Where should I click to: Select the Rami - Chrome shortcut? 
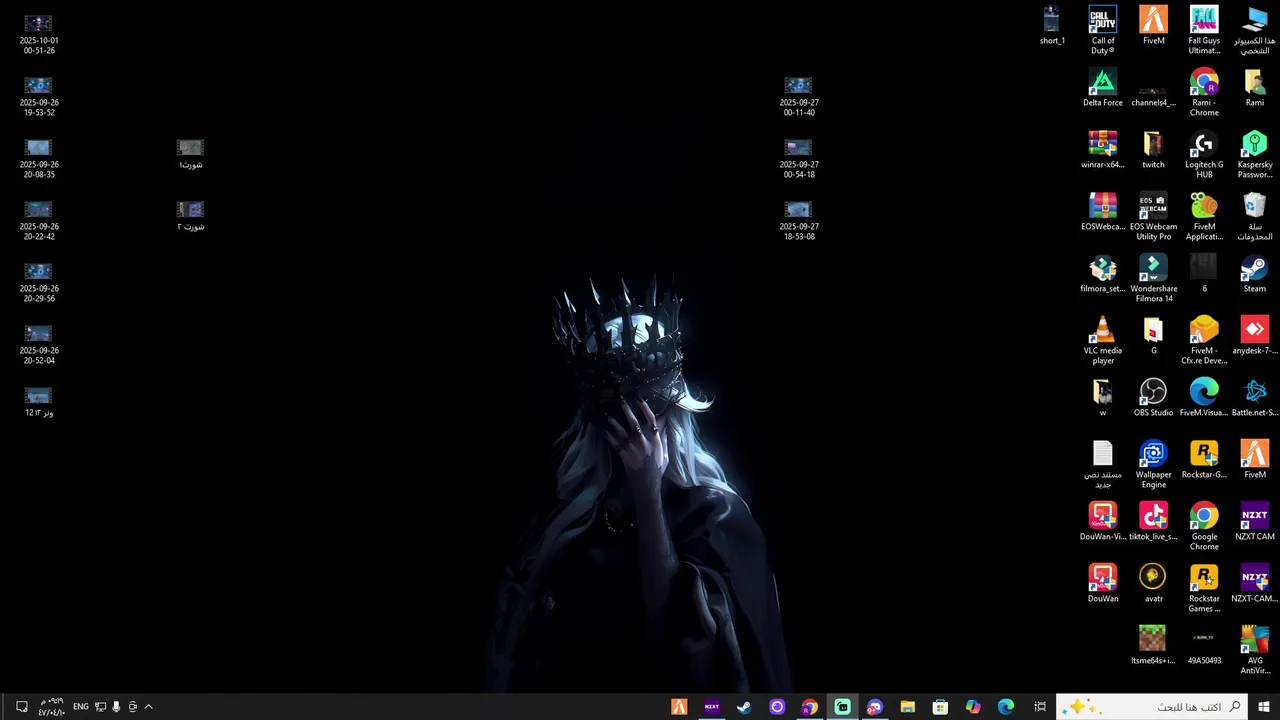1204,92
